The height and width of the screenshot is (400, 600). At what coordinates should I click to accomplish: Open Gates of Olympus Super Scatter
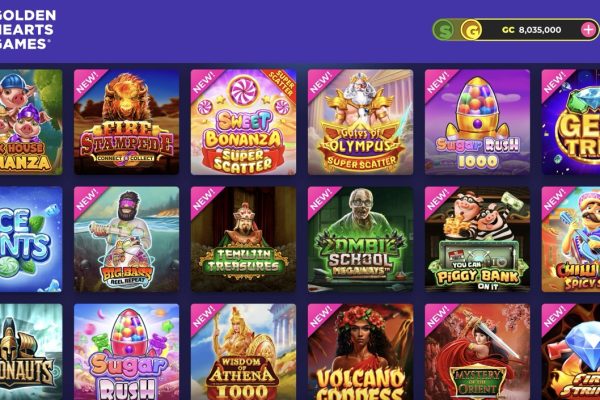pos(360,122)
